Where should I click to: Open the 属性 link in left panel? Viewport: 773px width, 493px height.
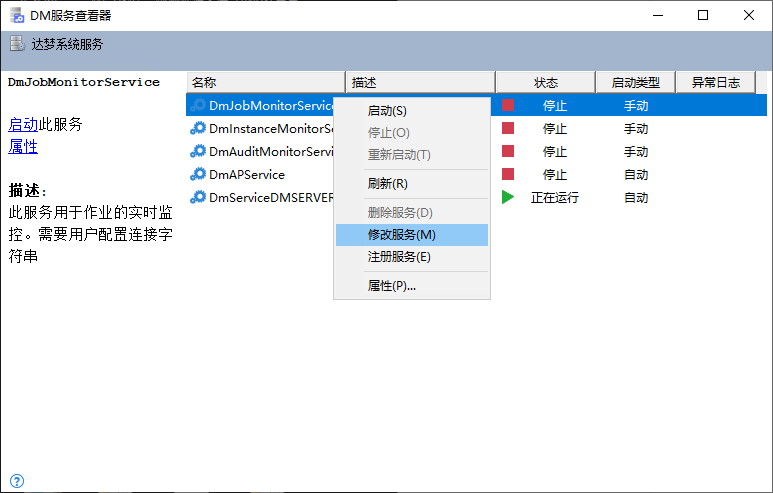click(x=23, y=147)
